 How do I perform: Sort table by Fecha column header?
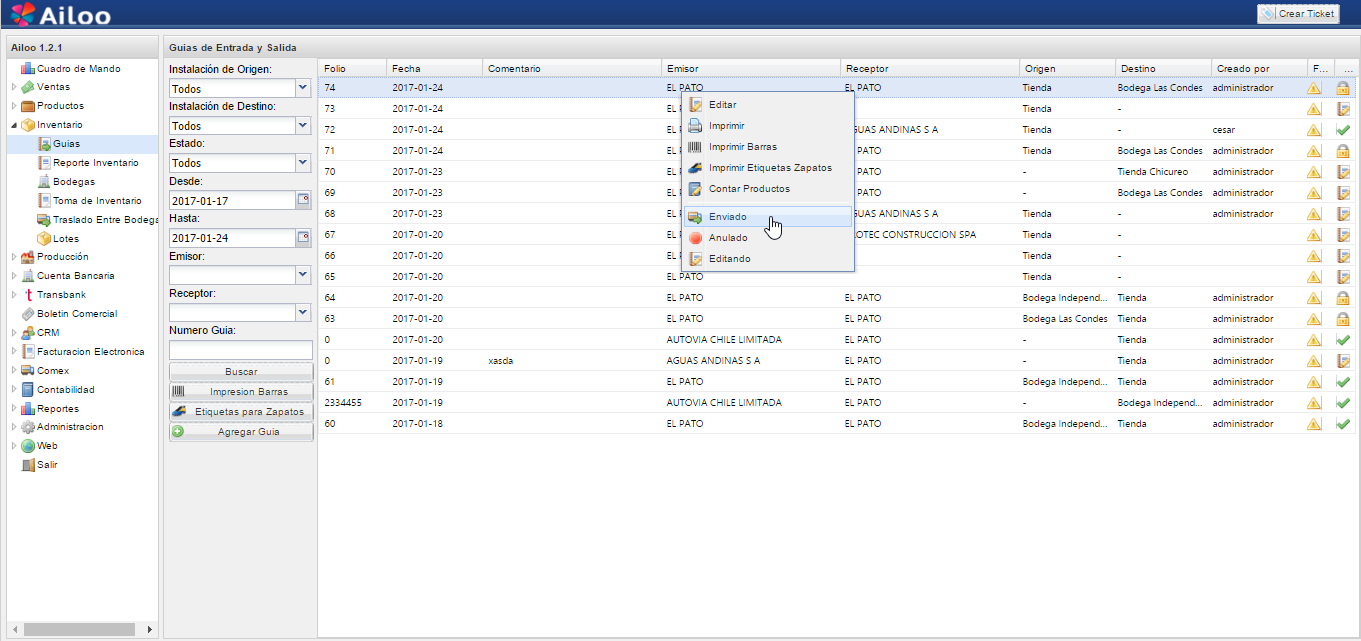point(434,68)
